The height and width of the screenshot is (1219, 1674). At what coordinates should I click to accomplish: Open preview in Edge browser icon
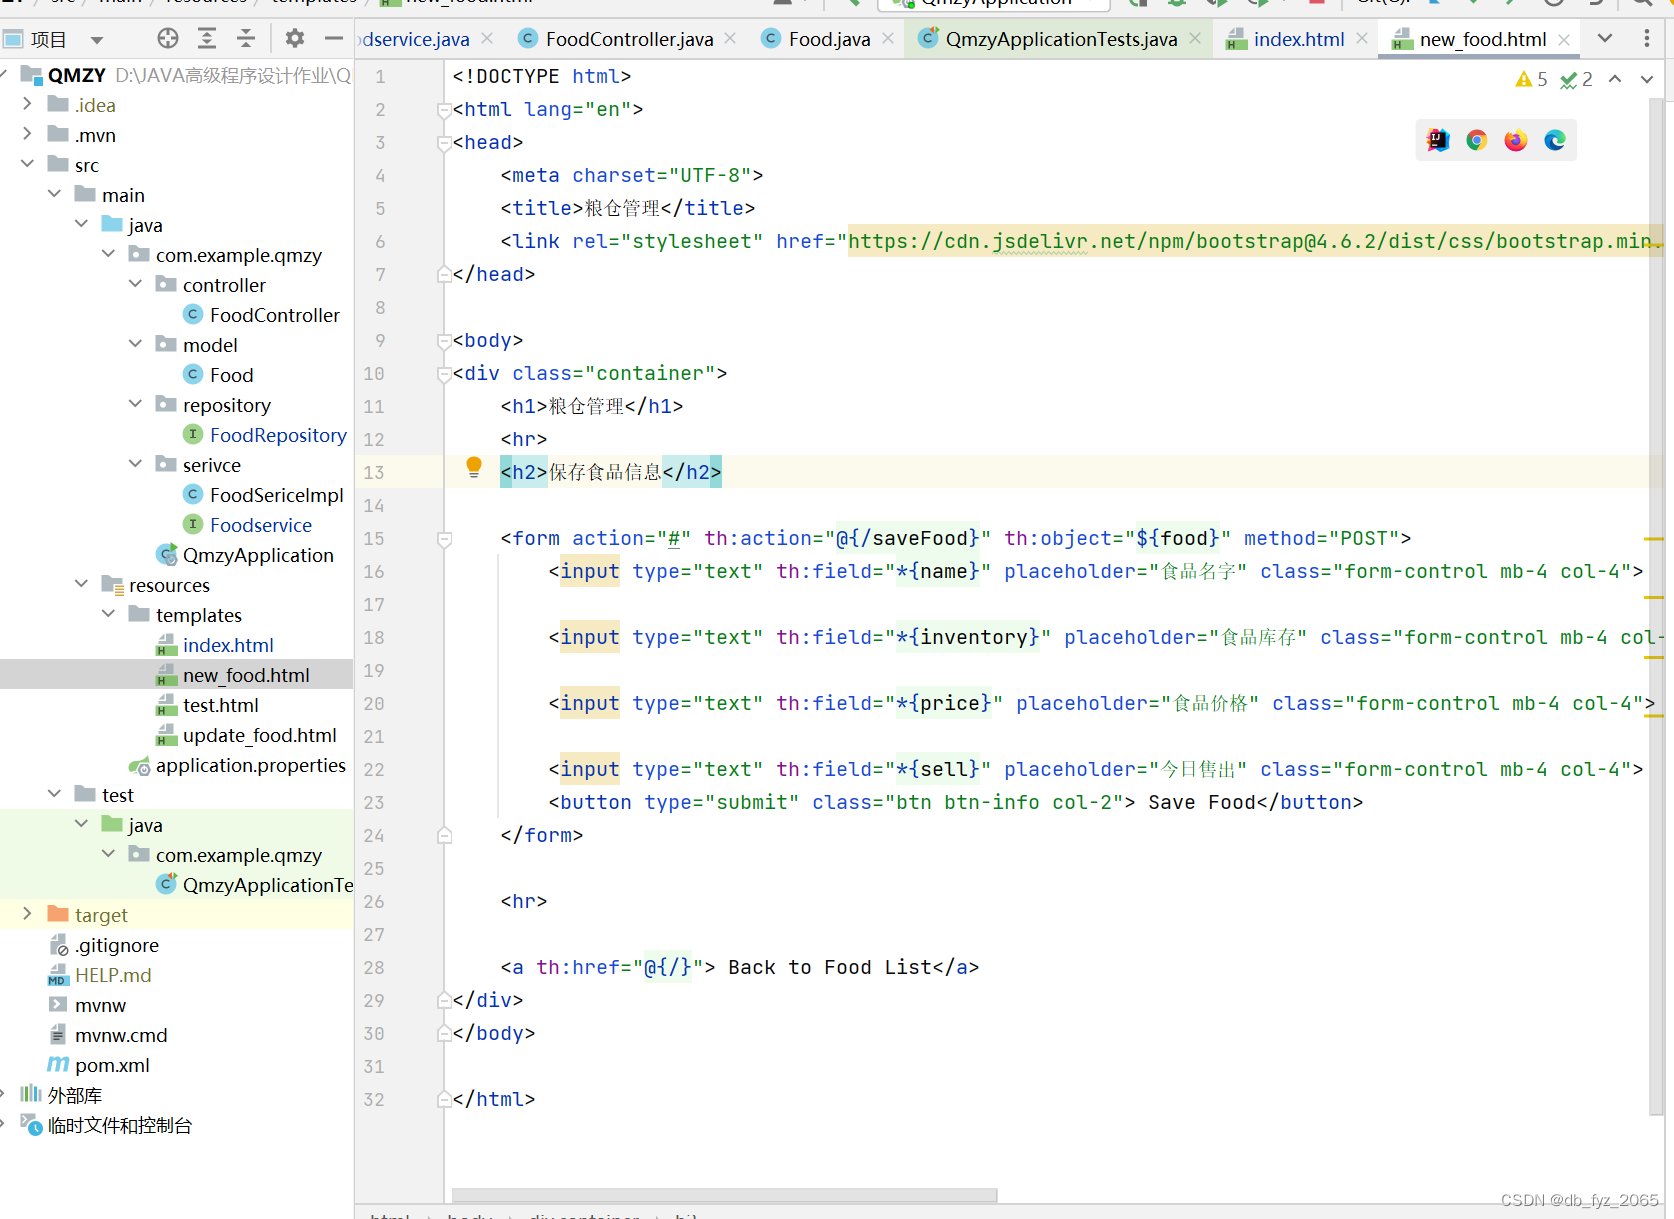coord(1555,141)
